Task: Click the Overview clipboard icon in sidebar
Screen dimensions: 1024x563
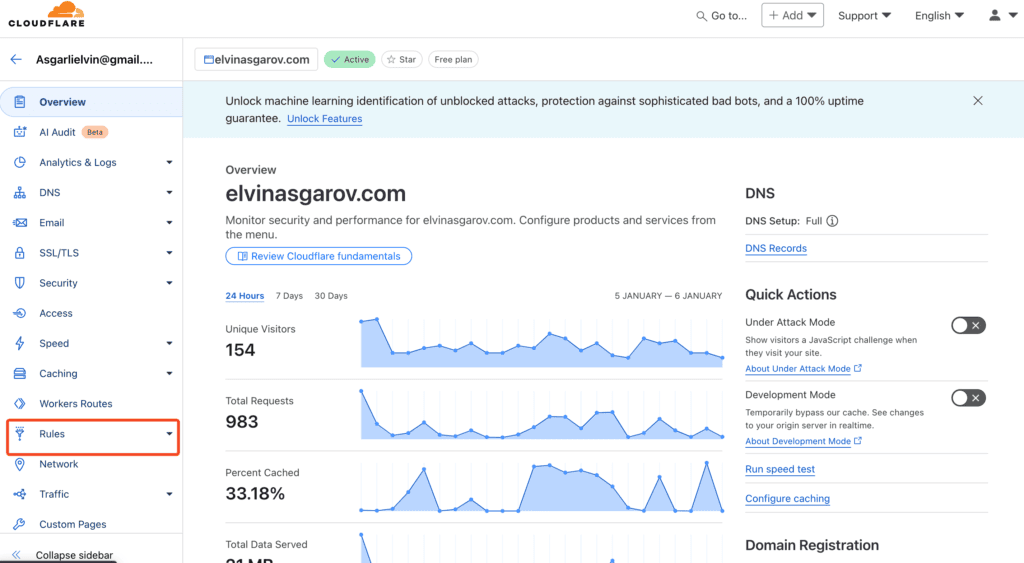Action: click(x=20, y=102)
